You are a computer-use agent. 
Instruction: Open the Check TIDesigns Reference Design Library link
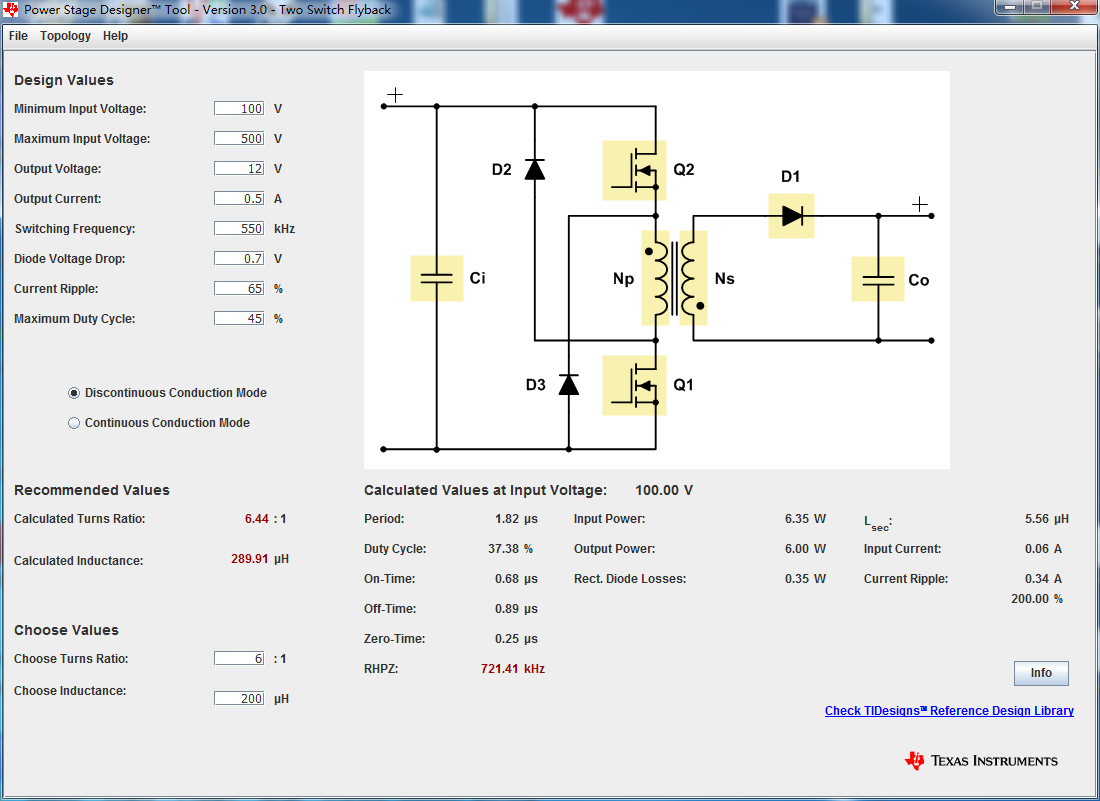pyautogui.click(x=949, y=711)
